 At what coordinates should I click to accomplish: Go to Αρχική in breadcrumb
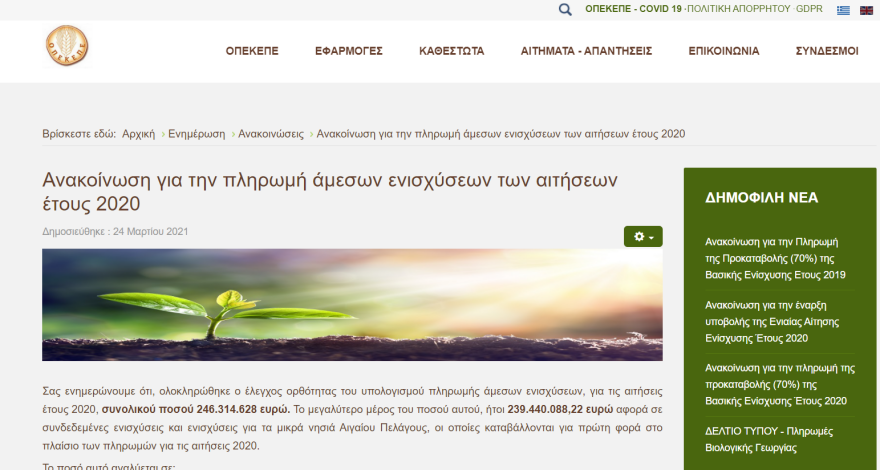click(x=138, y=134)
